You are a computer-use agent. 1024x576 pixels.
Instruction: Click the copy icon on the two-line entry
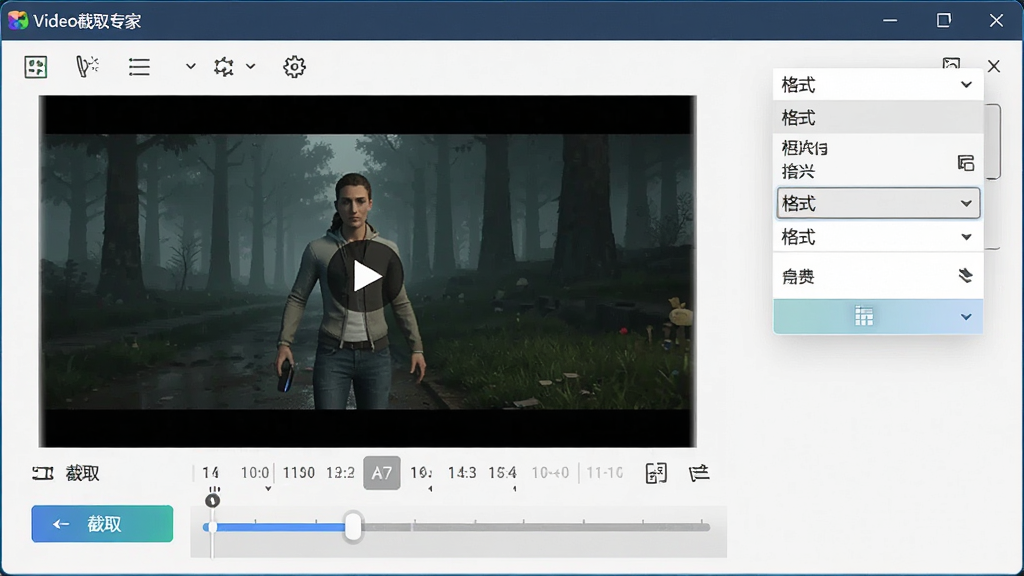(x=966, y=163)
